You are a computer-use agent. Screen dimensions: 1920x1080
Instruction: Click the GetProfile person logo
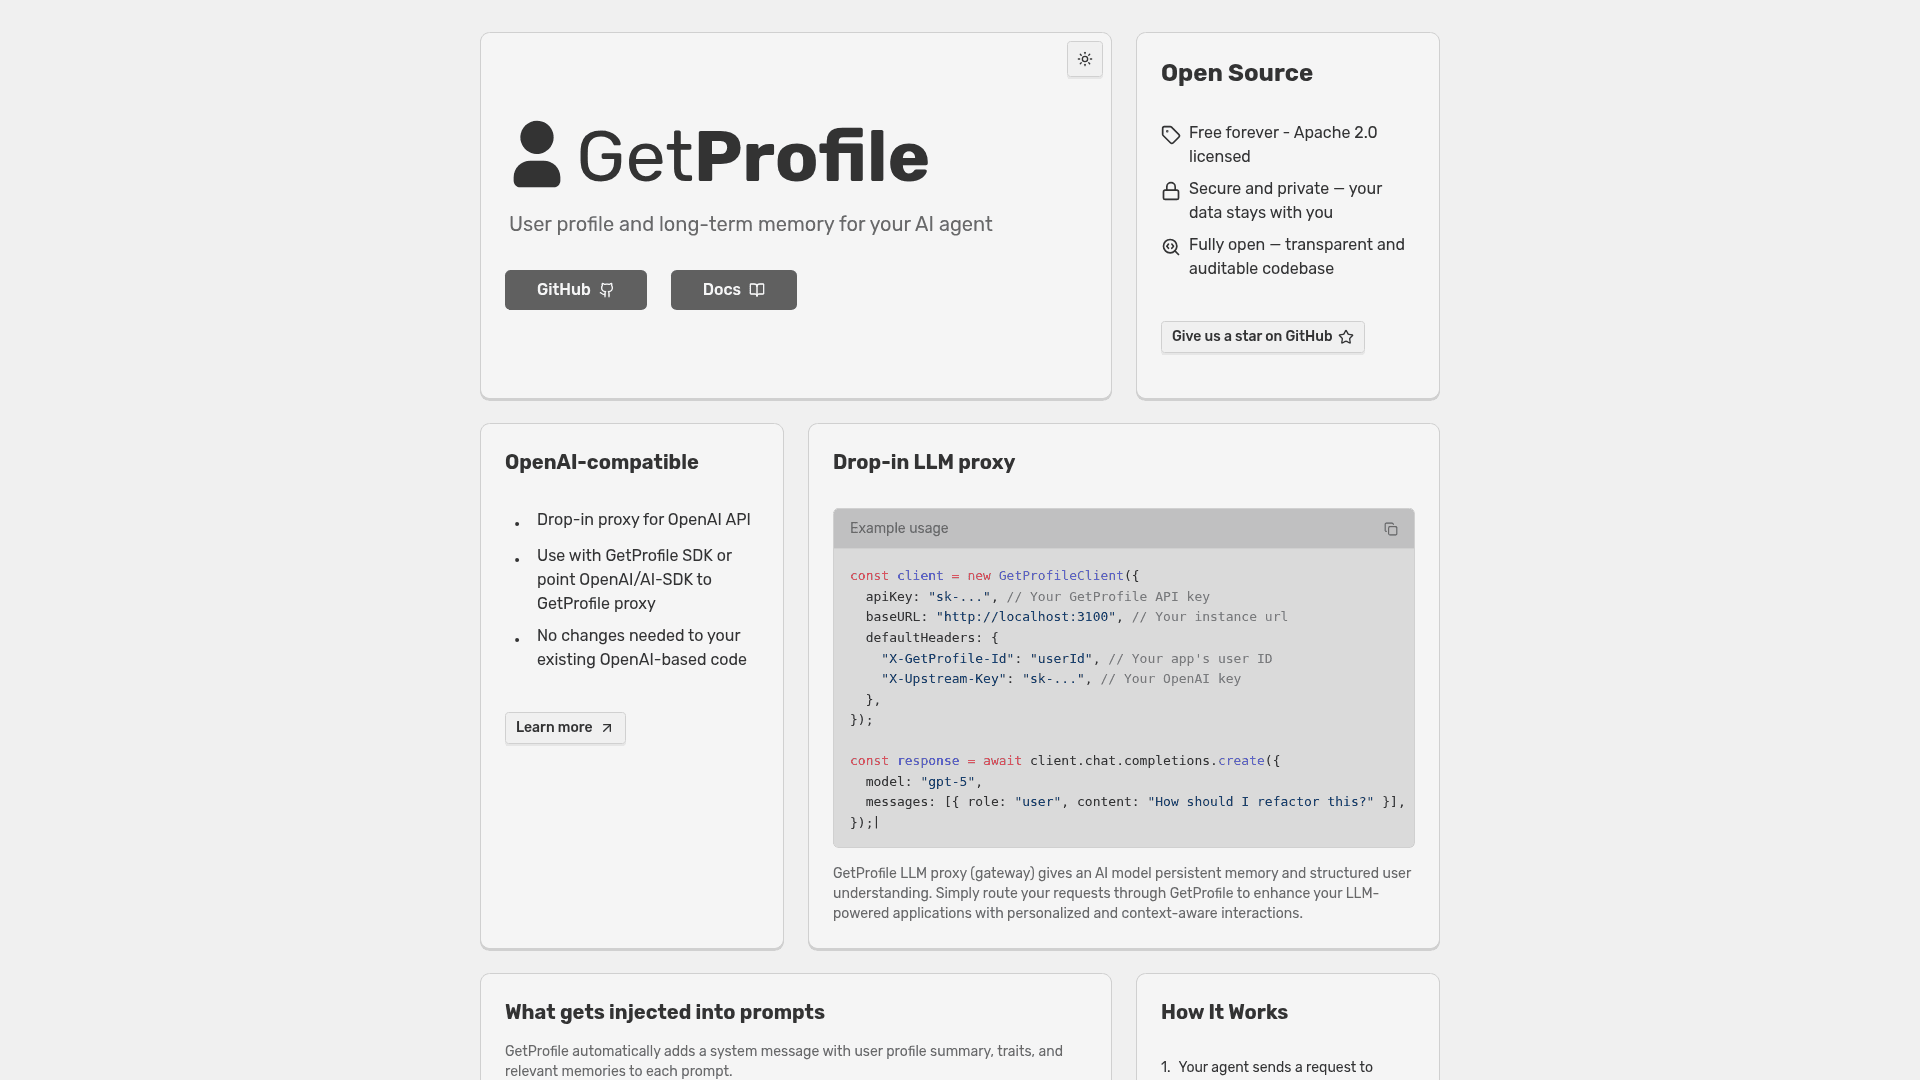point(537,153)
